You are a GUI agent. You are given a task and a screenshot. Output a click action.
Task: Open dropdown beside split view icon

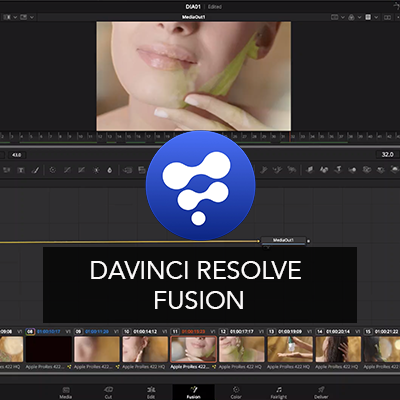[343, 17]
